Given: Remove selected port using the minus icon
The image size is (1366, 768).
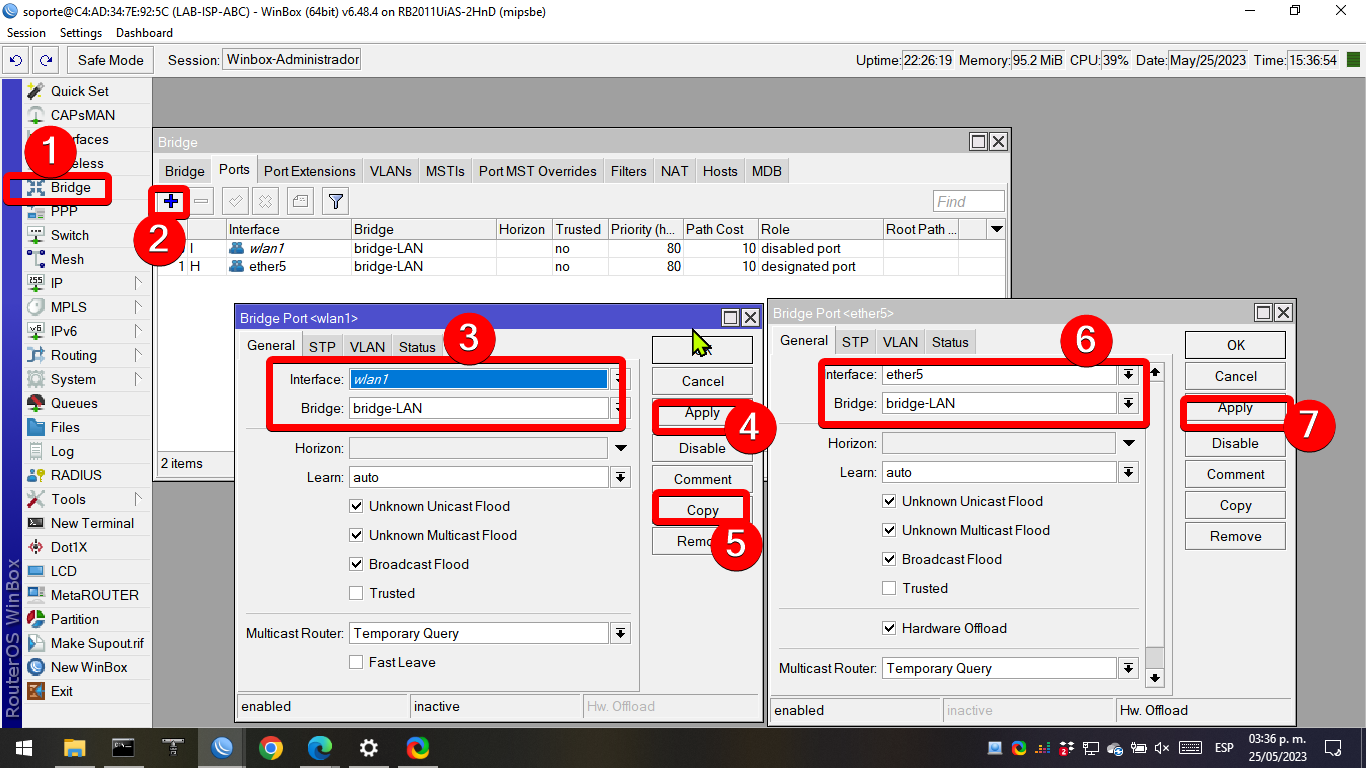Looking at the screenshot, I should (200, 201).
